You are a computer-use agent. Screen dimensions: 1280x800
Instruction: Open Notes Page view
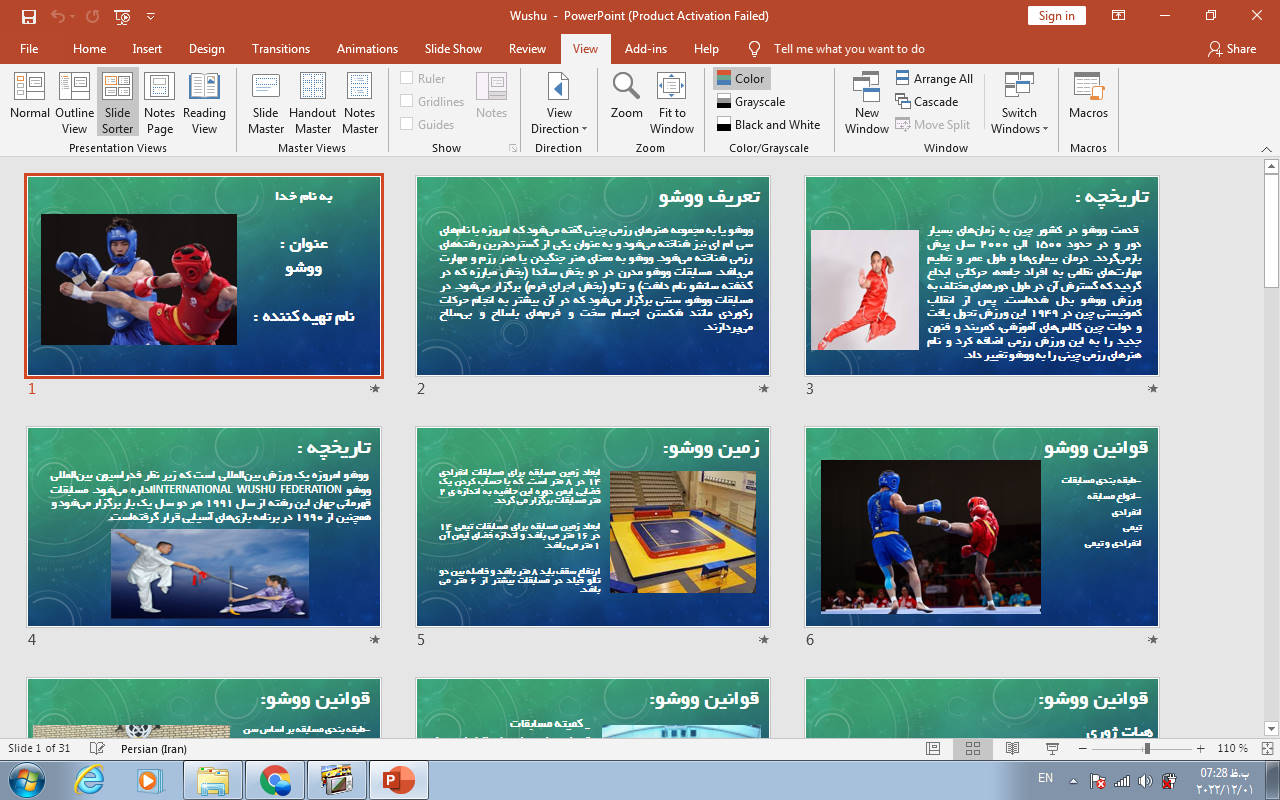click(159, 101)
